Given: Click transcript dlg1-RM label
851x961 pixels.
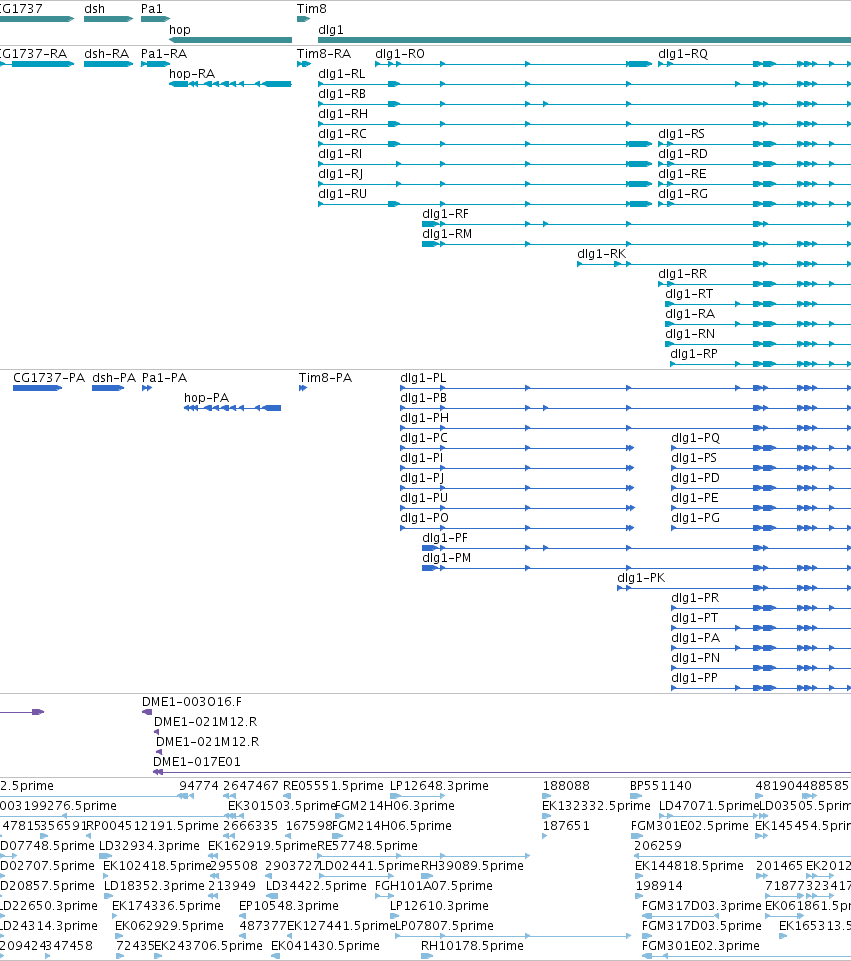Looking at the screenshot, I should [x=447, y=234].
